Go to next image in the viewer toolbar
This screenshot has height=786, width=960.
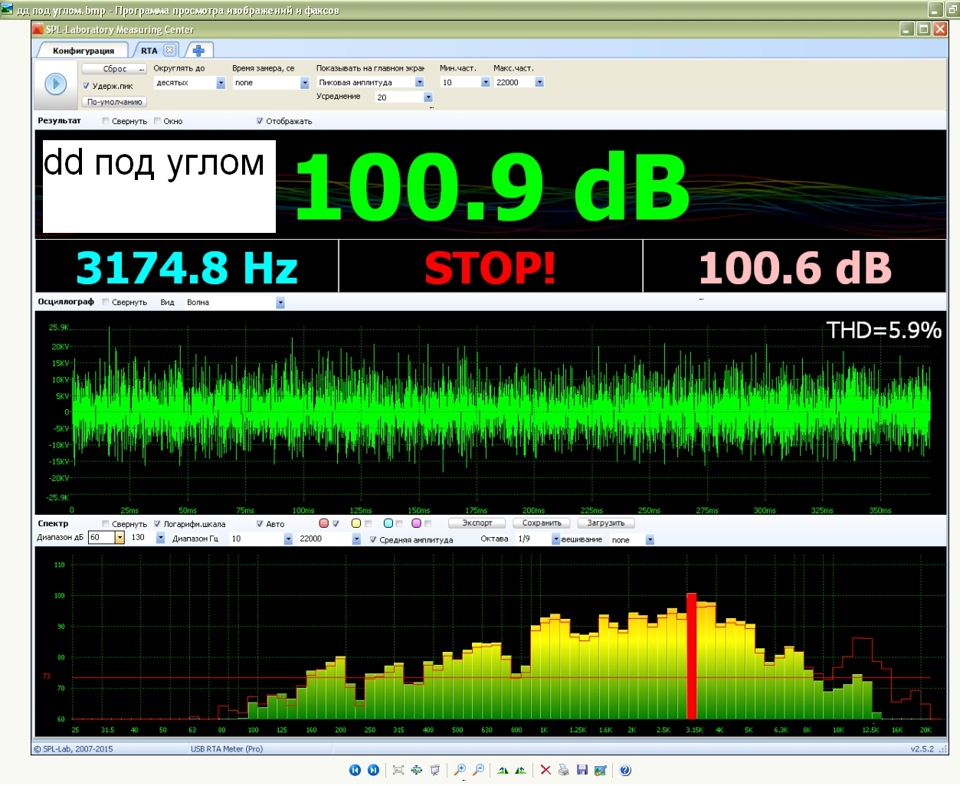[373, 770]
